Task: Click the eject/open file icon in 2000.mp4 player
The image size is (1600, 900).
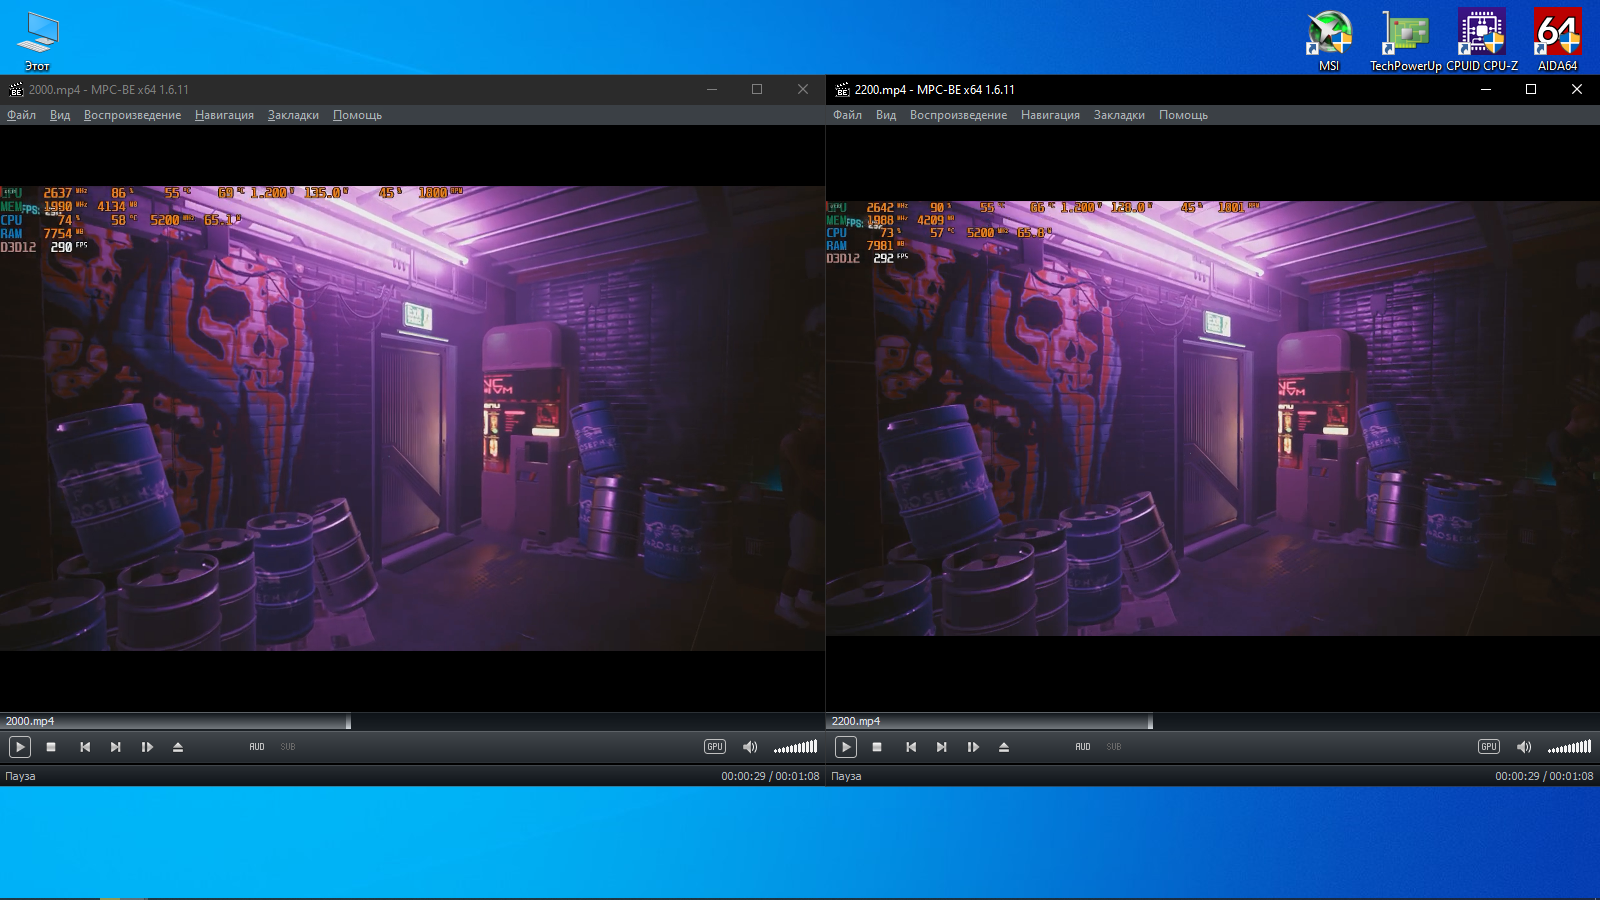Action: pyautogui.click(x=178, y=747)
